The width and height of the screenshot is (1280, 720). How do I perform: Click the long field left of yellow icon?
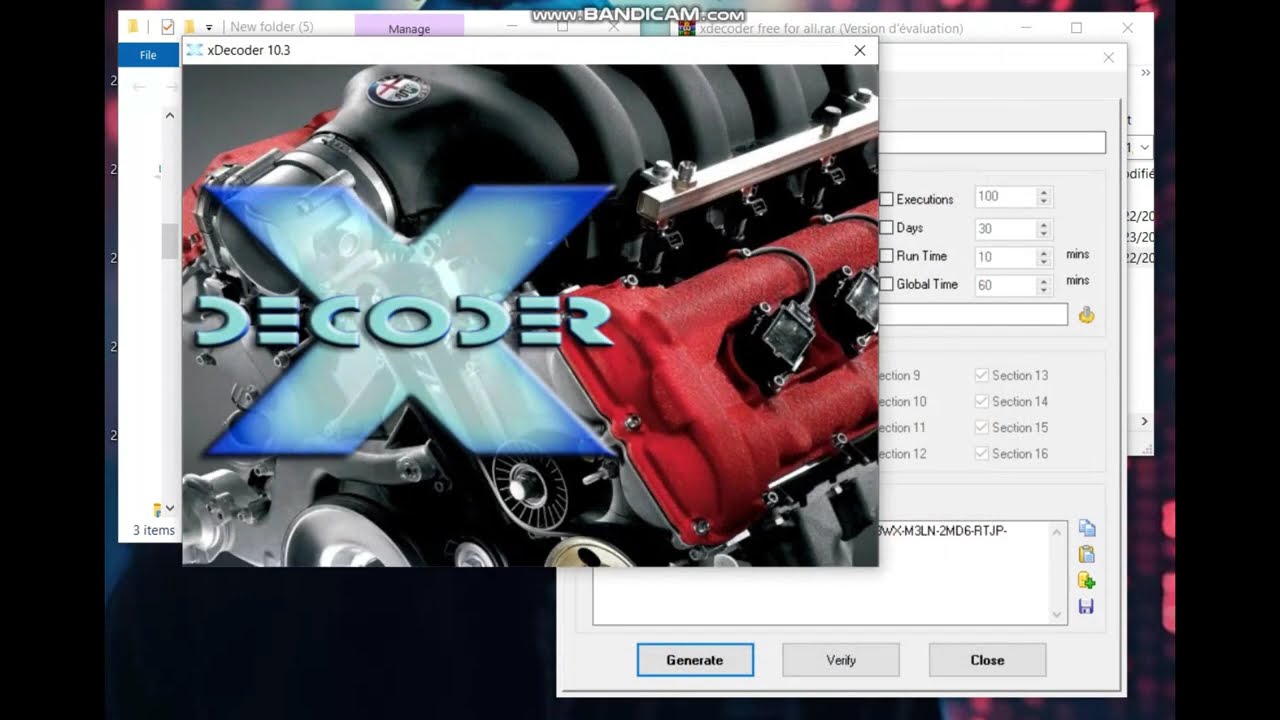click(973, 315)
